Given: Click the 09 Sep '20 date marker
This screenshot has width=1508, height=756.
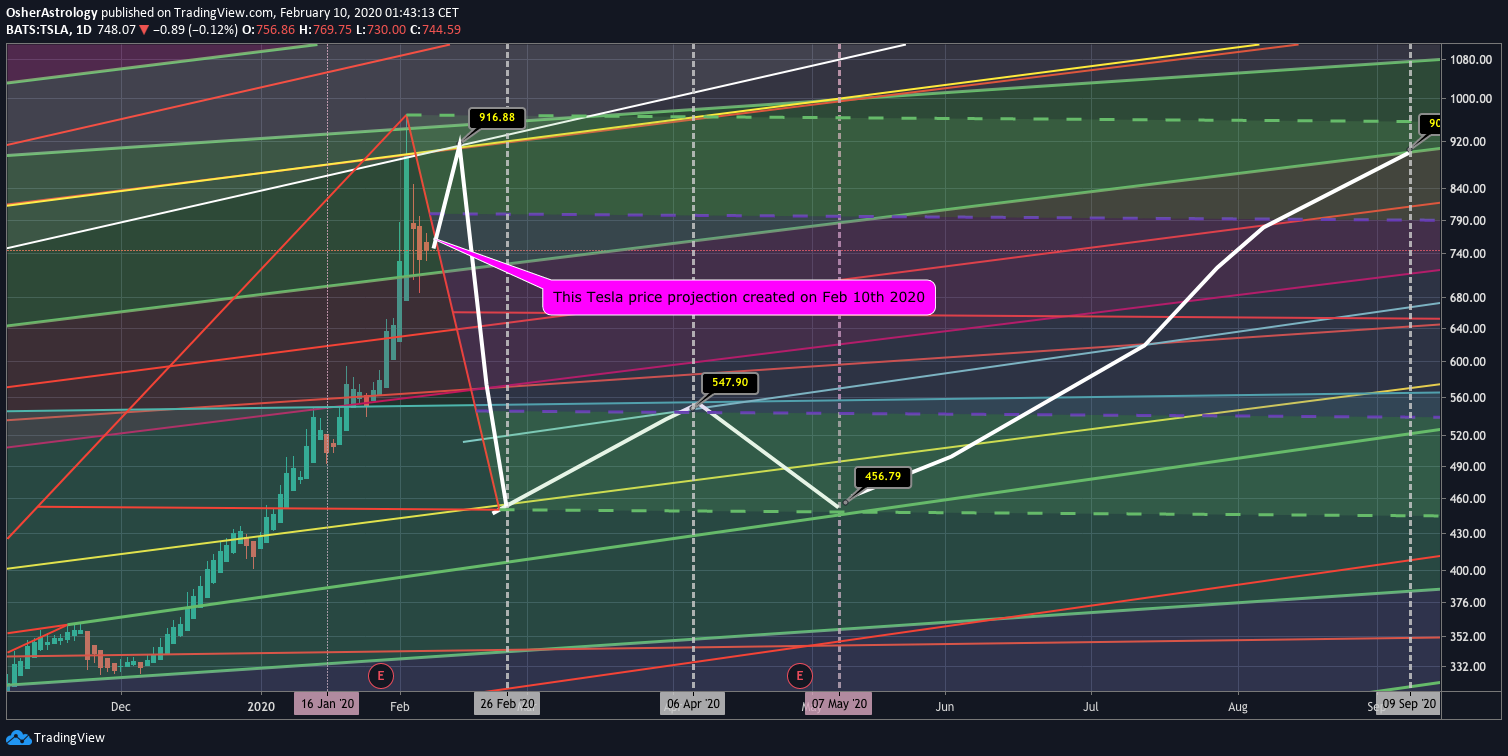Looking at the screenshot, I should point(1410,704).
